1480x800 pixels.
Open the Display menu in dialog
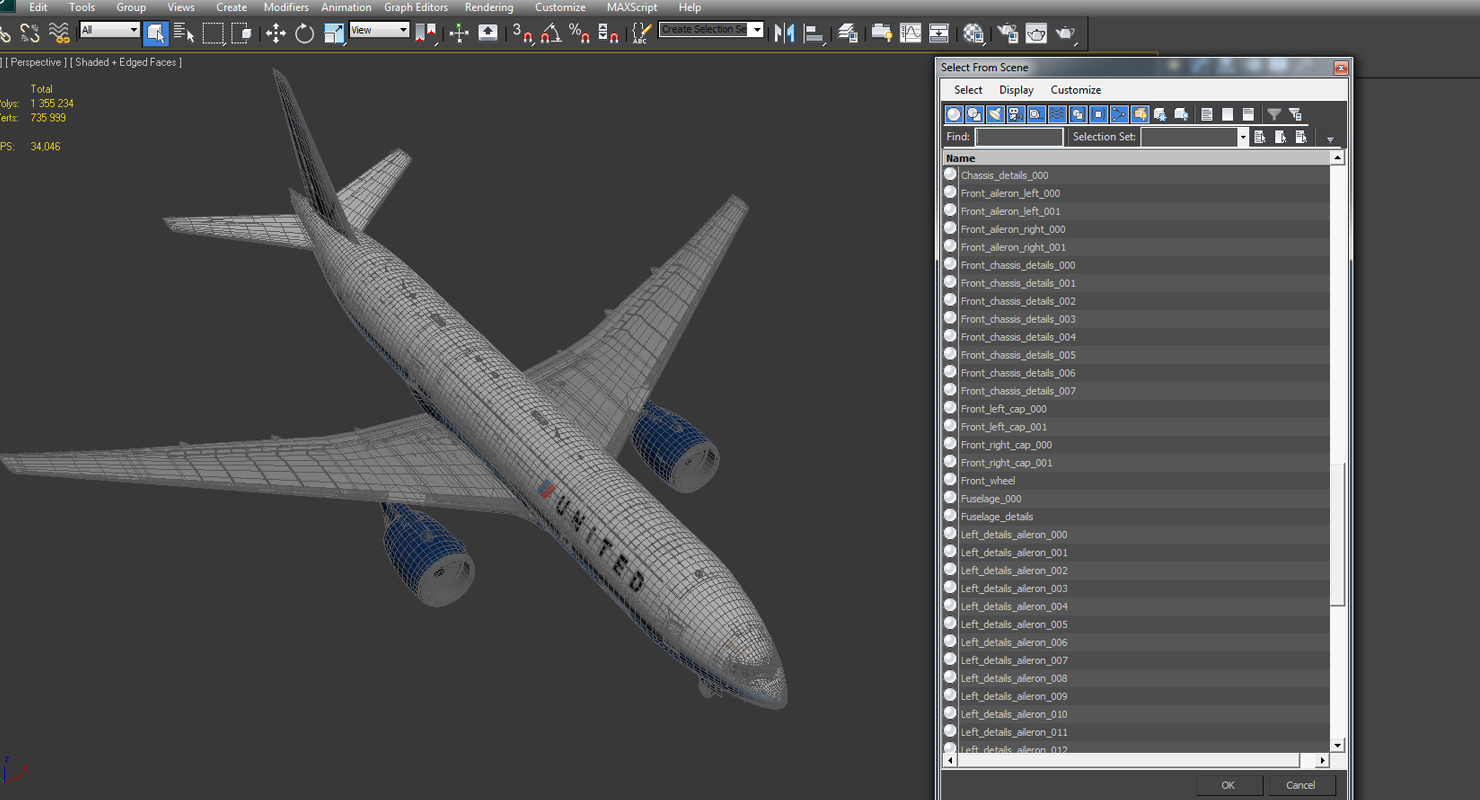[1017, 90]
